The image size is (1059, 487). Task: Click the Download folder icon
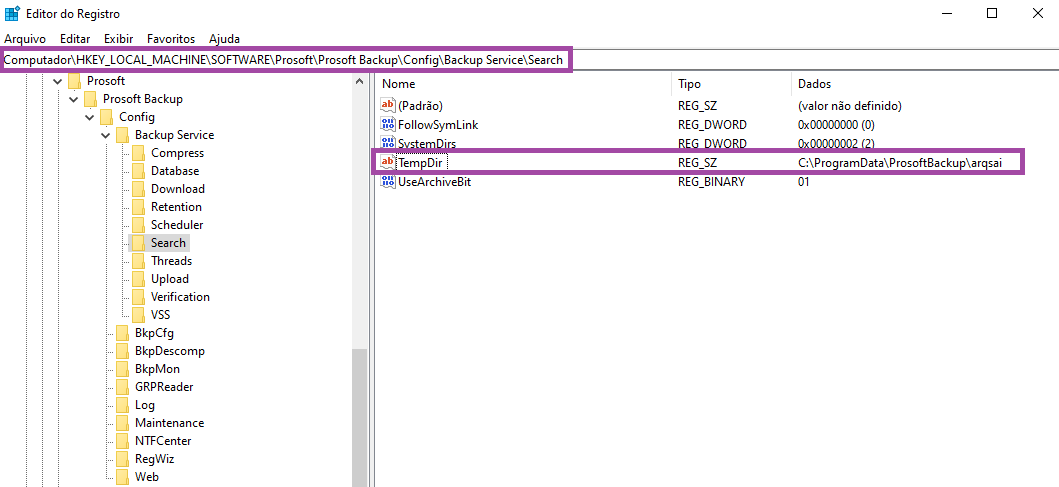(x=138, y=189)
